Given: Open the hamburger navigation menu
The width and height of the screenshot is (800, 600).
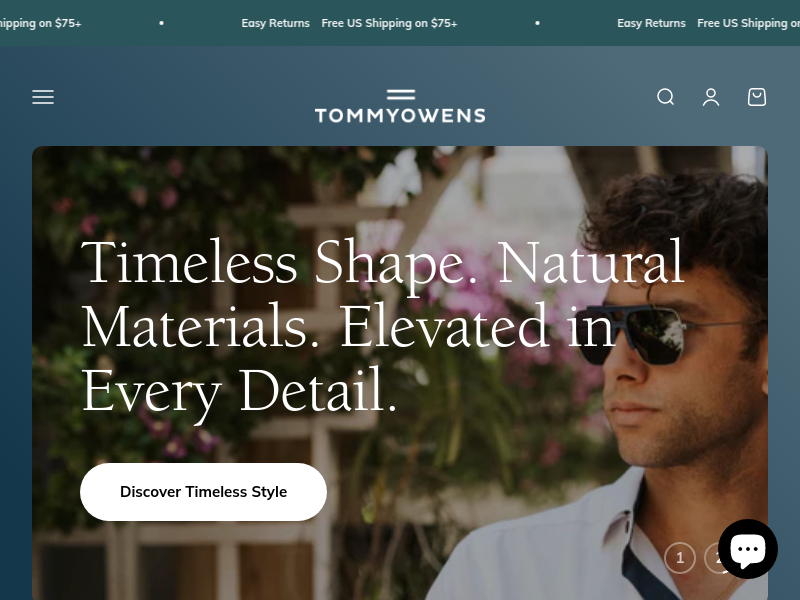Looking at the screenshot, I should 43,97.
